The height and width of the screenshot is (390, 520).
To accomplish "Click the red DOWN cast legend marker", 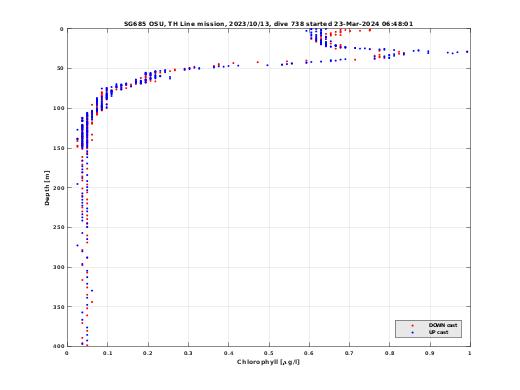I will (x=413, y=325).
